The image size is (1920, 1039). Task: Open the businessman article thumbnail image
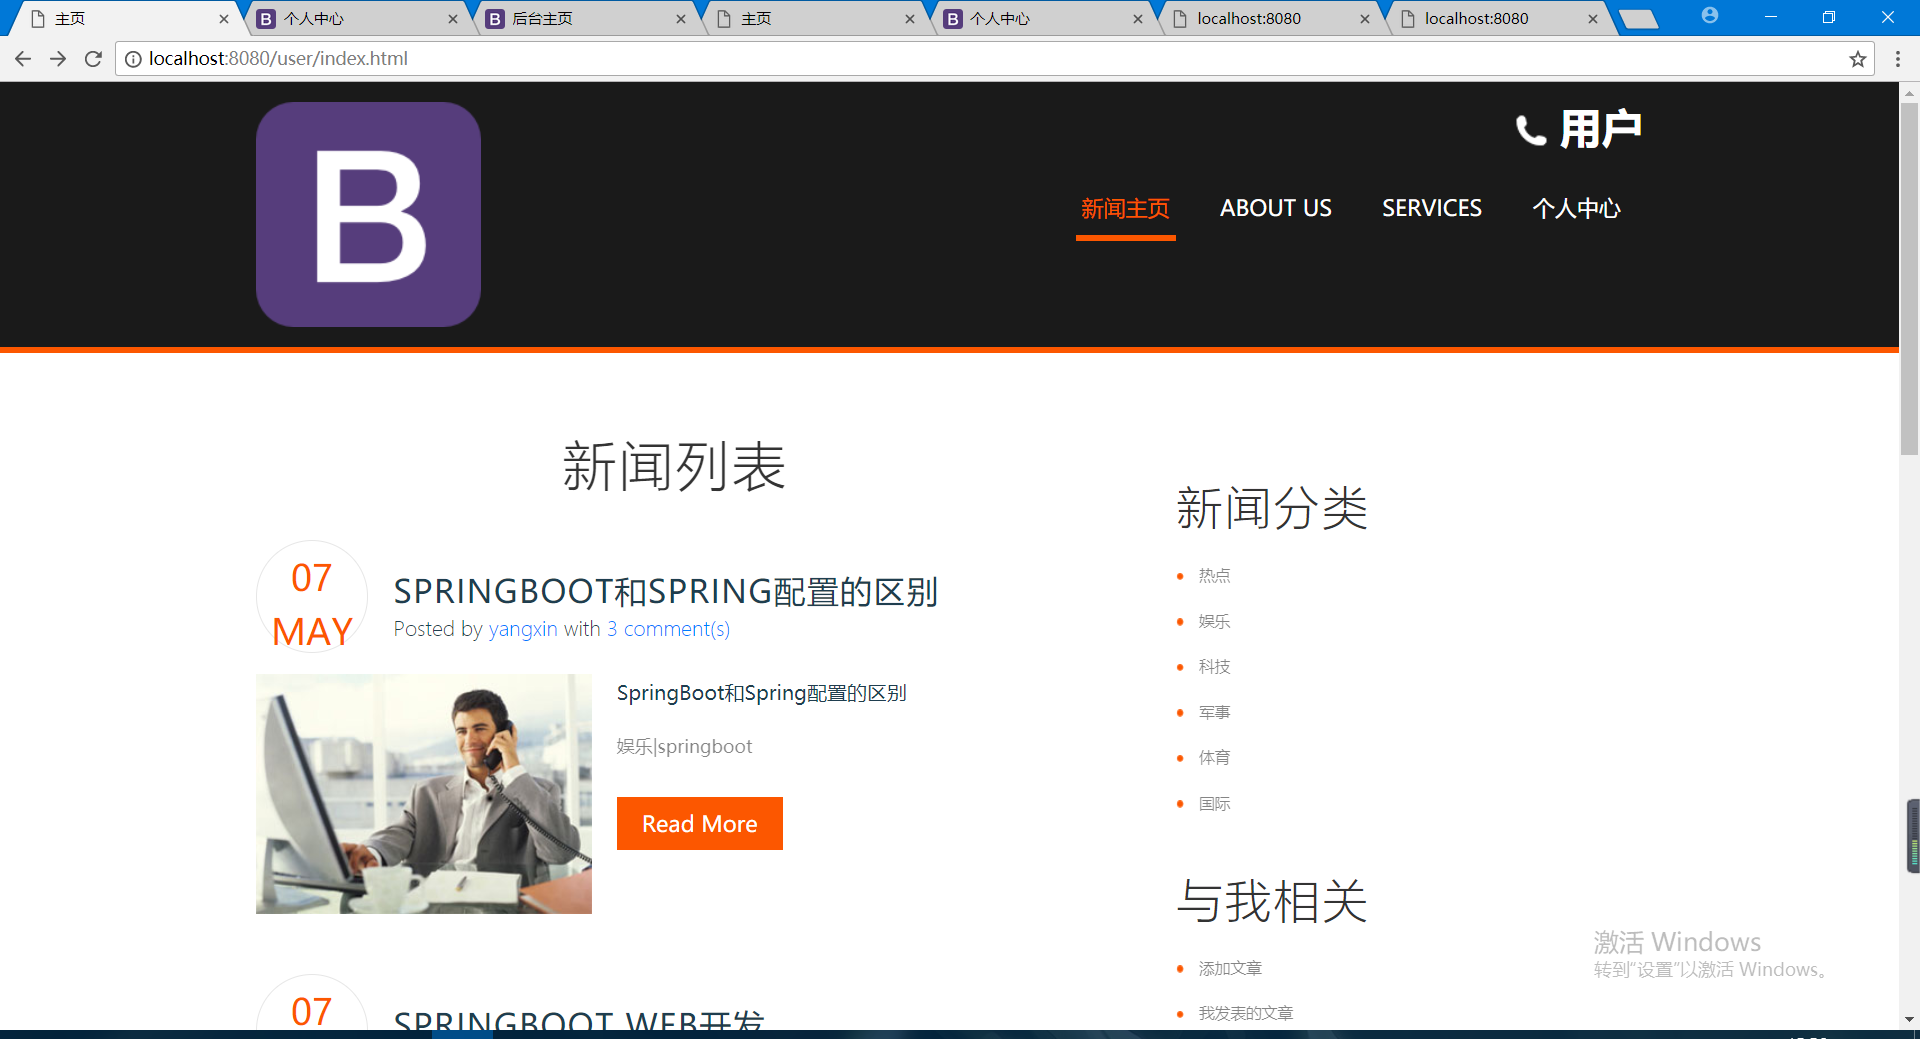click(x=424, y=794)
